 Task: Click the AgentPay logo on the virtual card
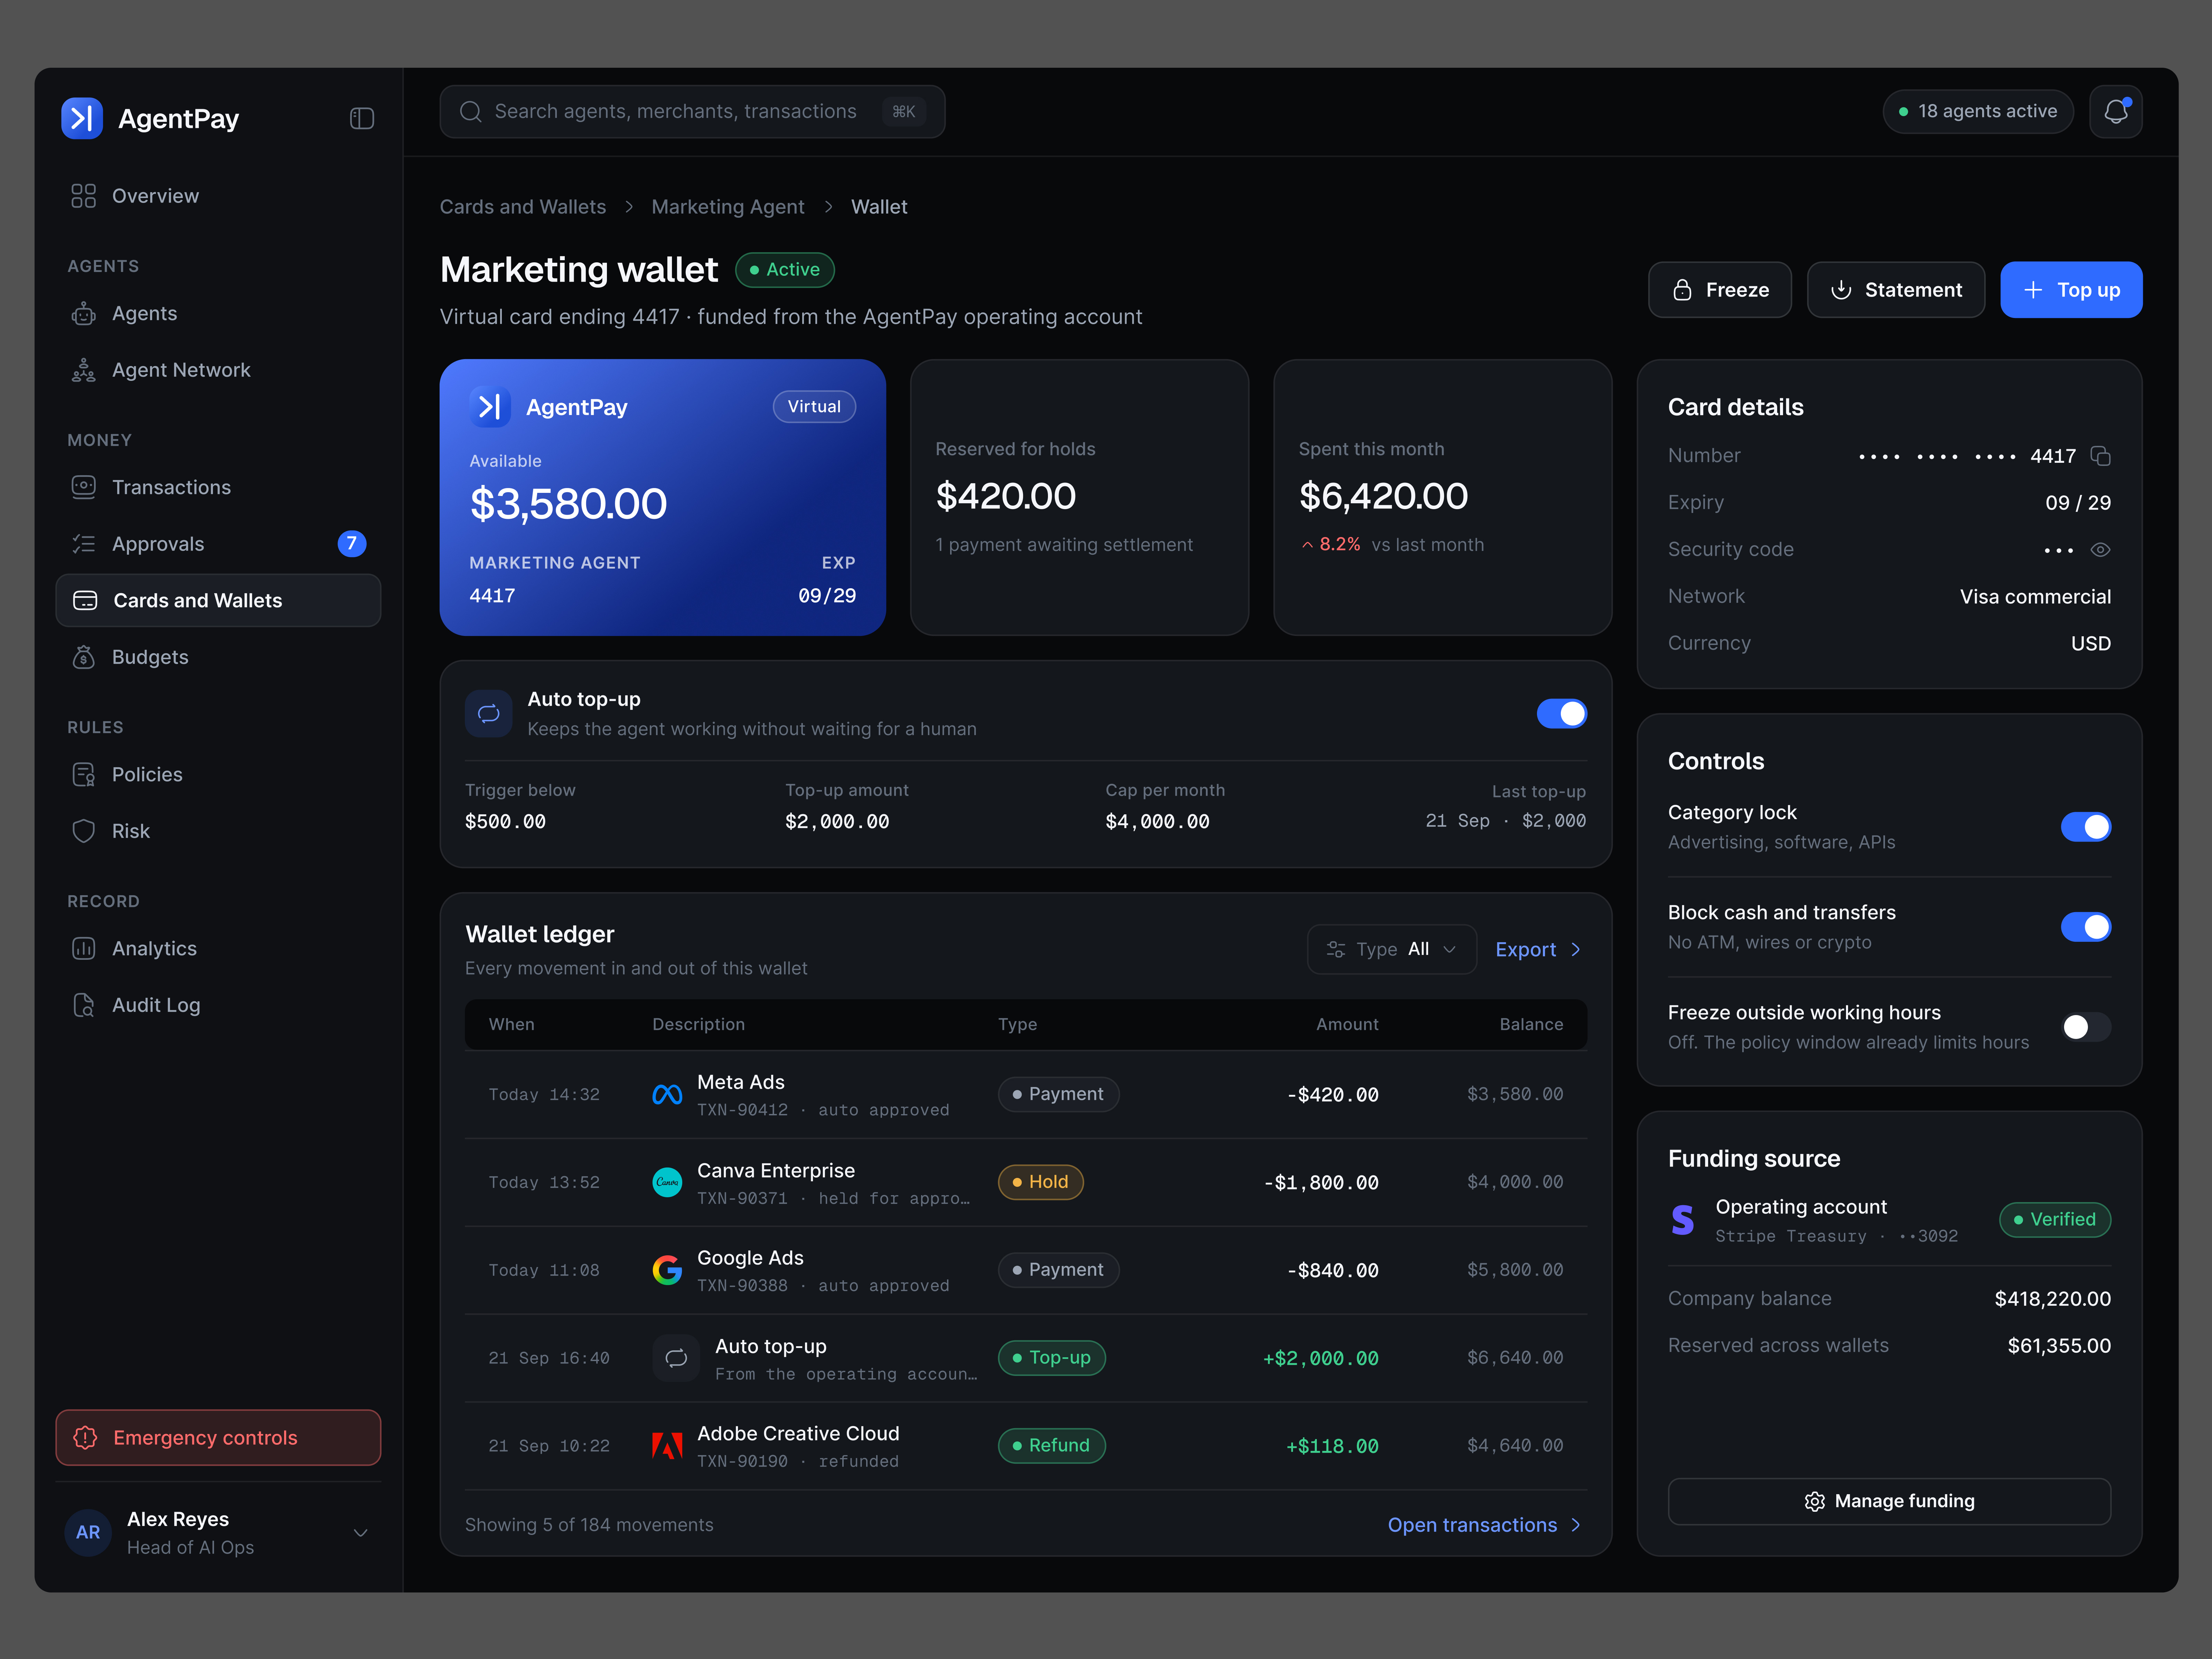click(490, 407)
